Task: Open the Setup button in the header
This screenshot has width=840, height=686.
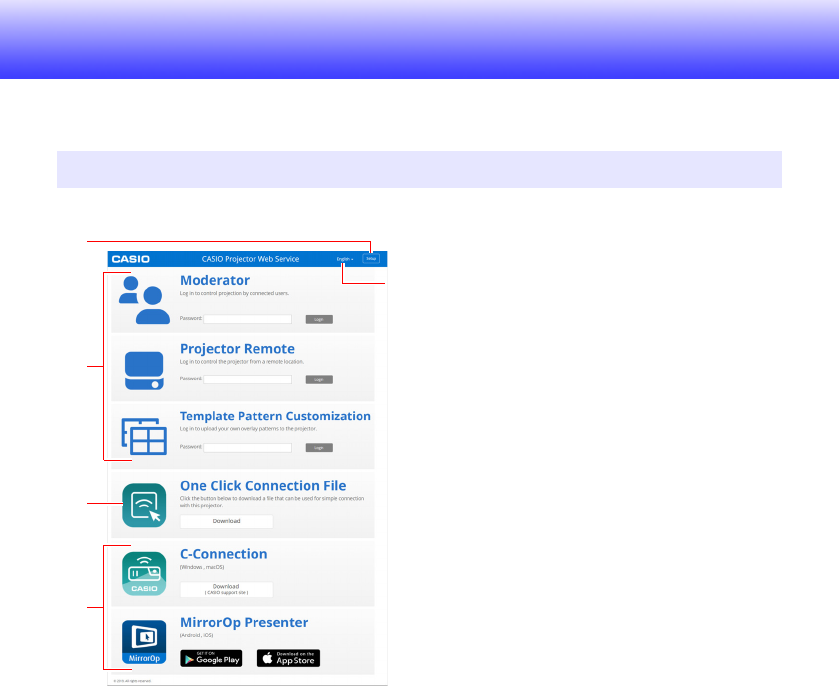Action: 371,259
